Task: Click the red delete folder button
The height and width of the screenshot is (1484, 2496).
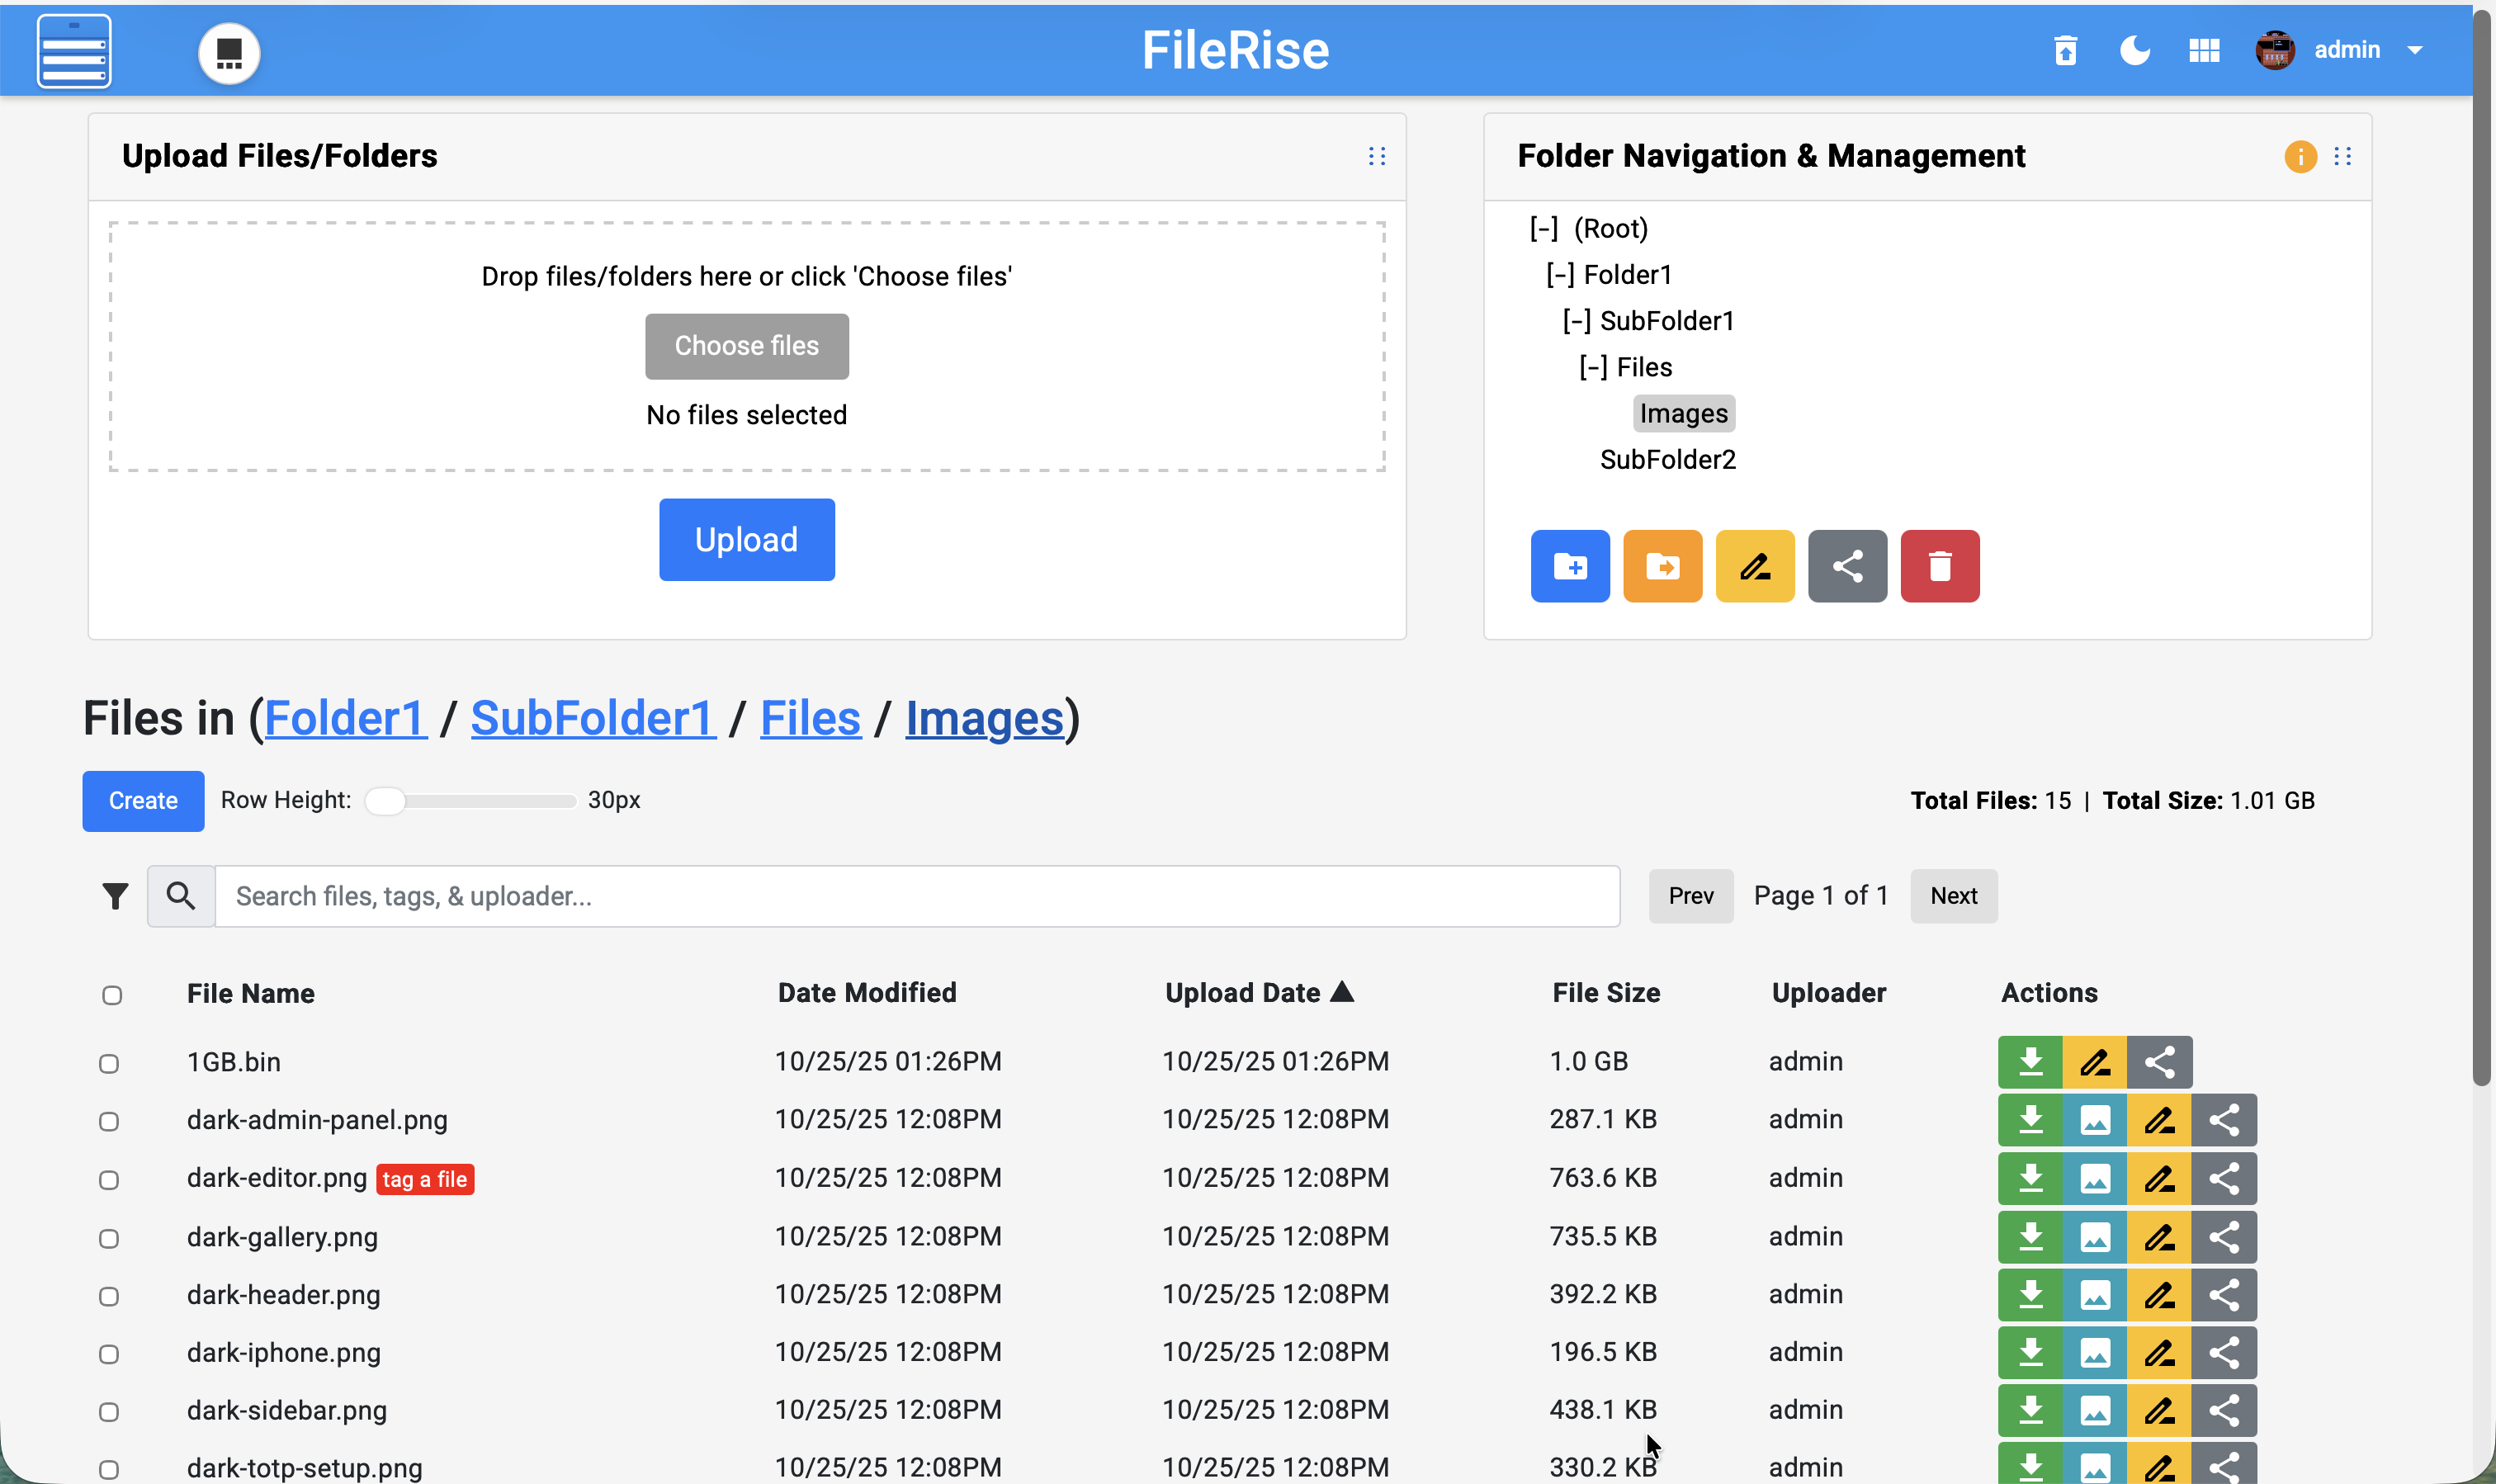Action: 1939,566
